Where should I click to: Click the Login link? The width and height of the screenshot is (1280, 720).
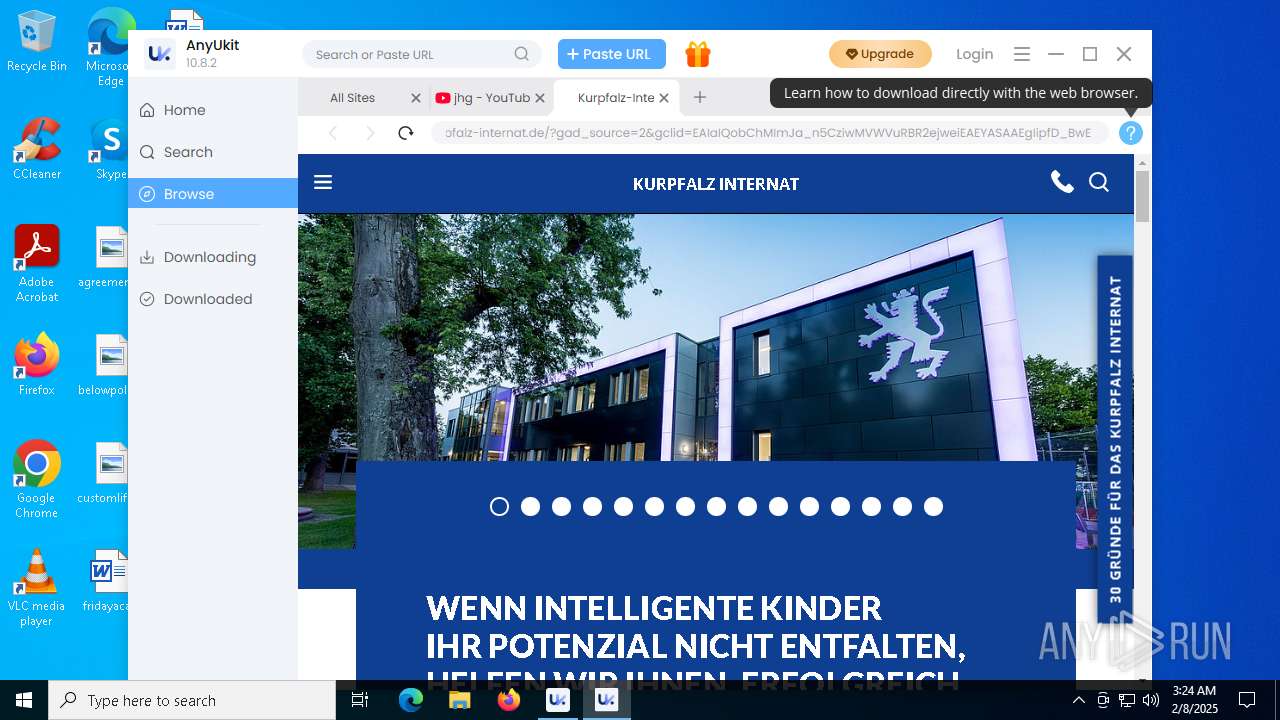tap(974, 54)
